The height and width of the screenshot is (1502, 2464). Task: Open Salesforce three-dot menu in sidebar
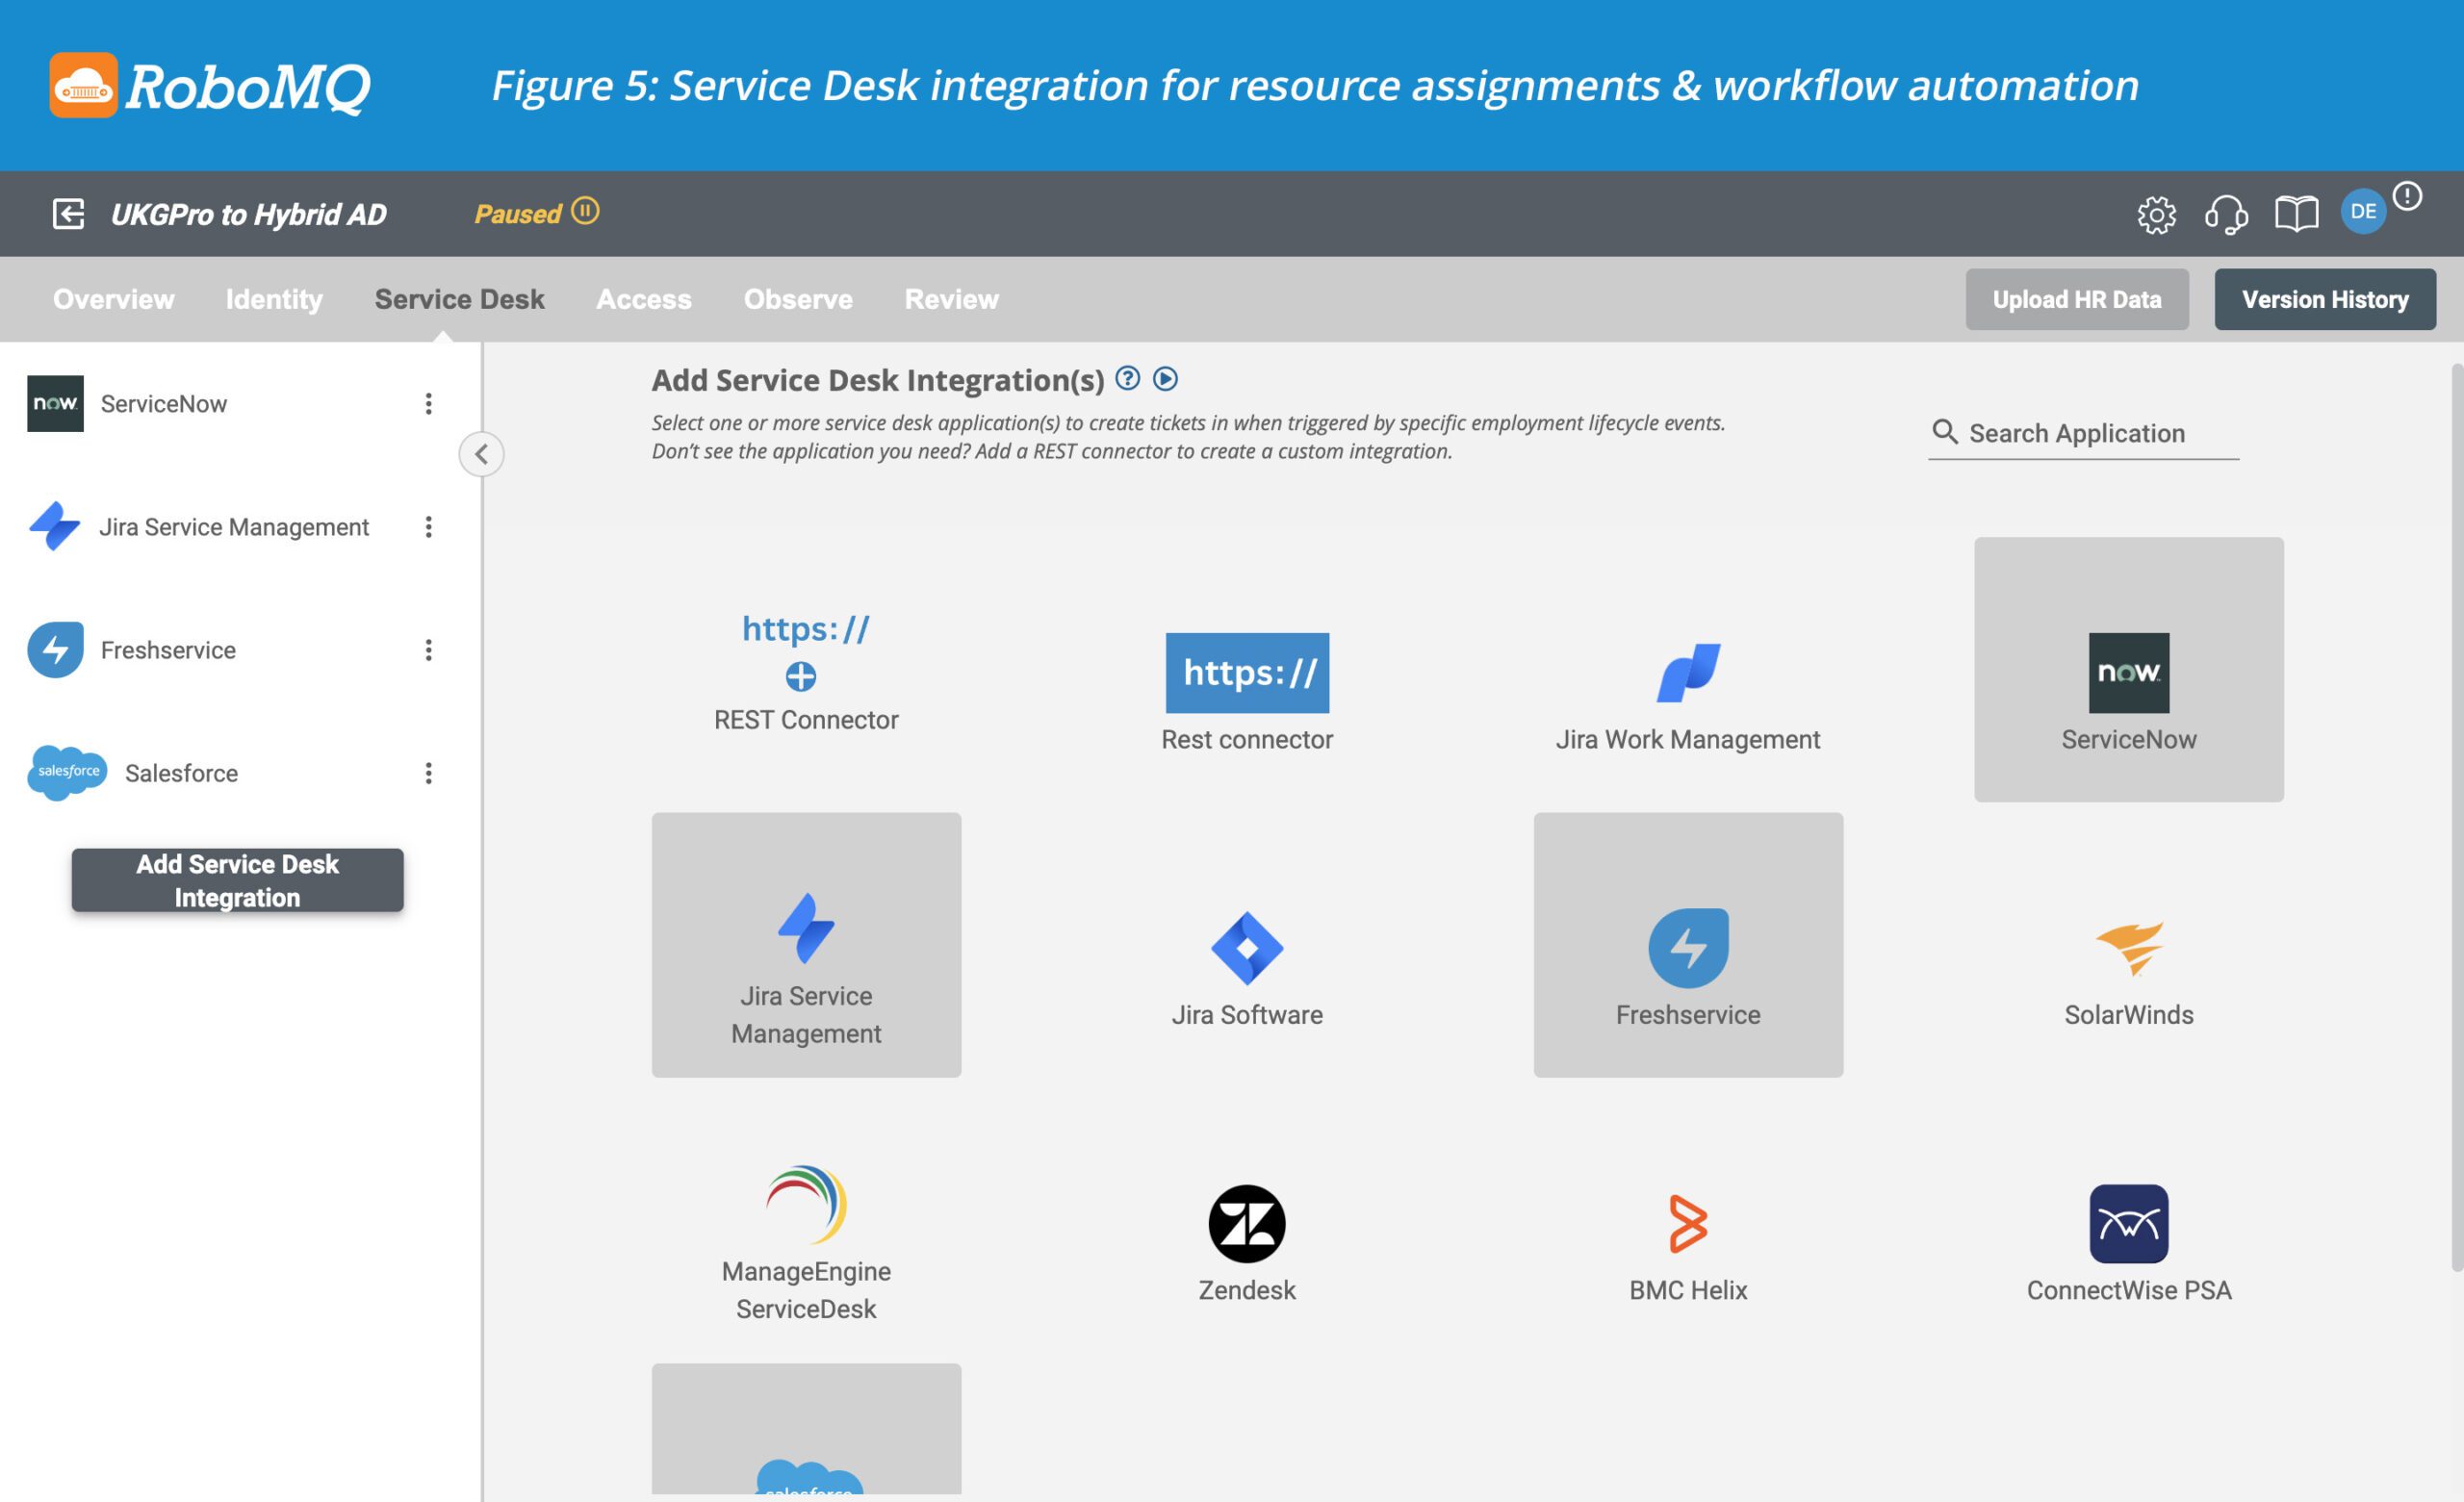click(x=428, y=772)
